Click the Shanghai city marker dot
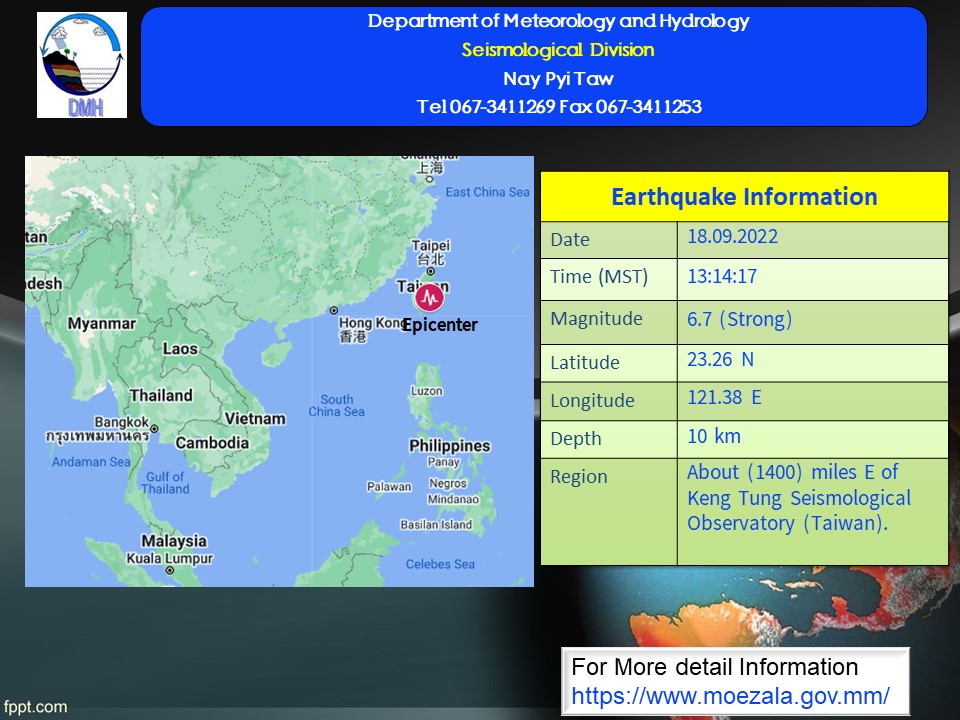The height and width of the screenshot is (720, 960). (430, 179)
